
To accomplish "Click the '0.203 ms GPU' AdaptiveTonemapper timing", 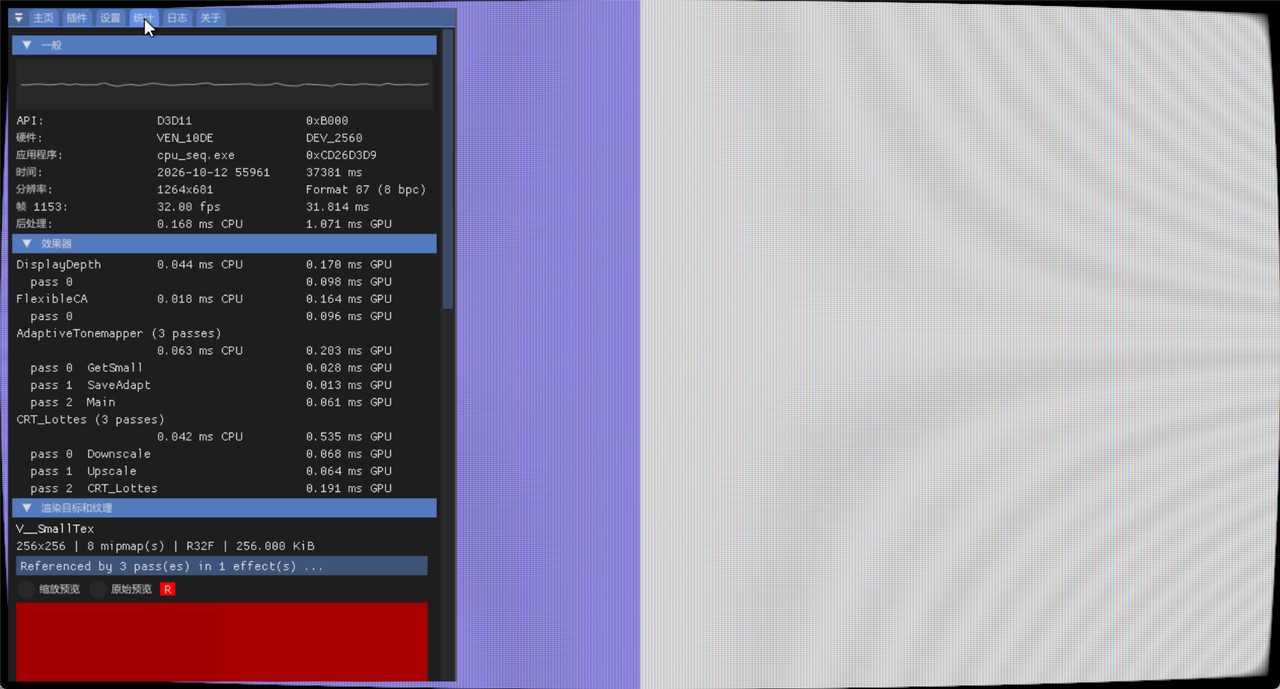I will pyautogui.click(x=349, y=350).
